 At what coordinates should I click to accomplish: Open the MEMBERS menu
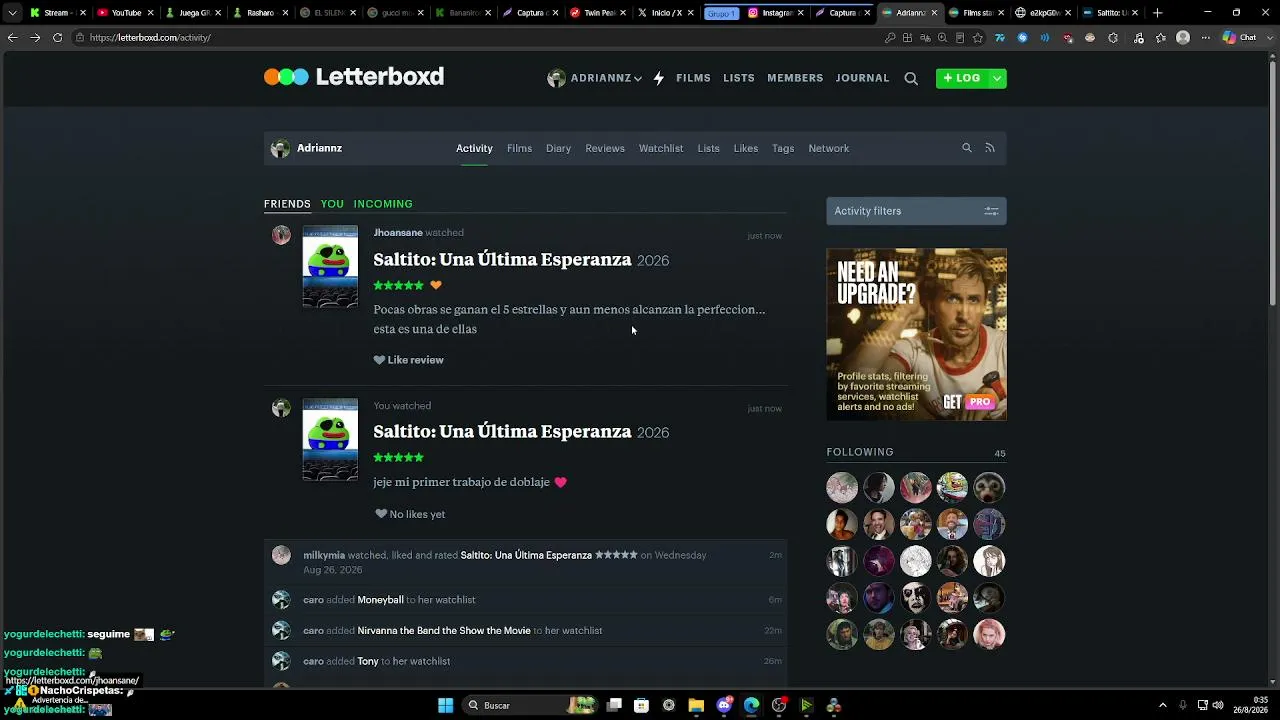pyautogui.click(x=795, y=78)
